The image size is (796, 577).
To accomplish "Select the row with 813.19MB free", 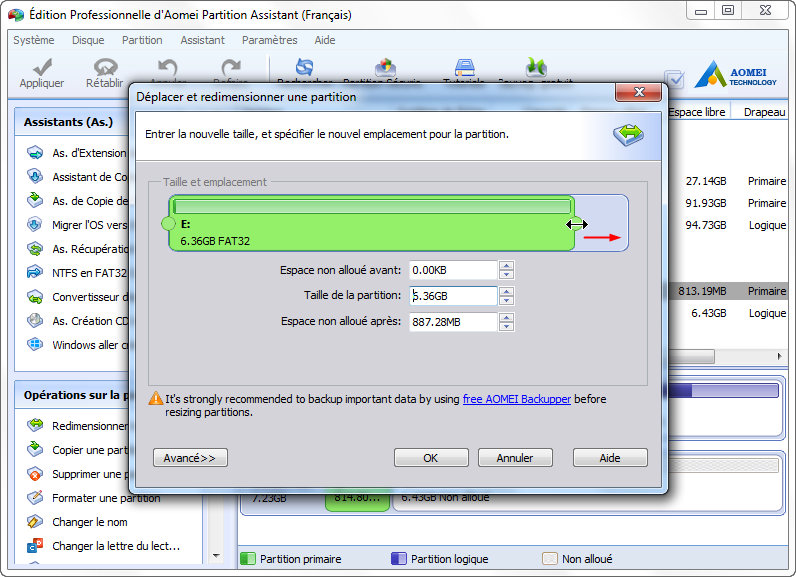I will 728,291.
